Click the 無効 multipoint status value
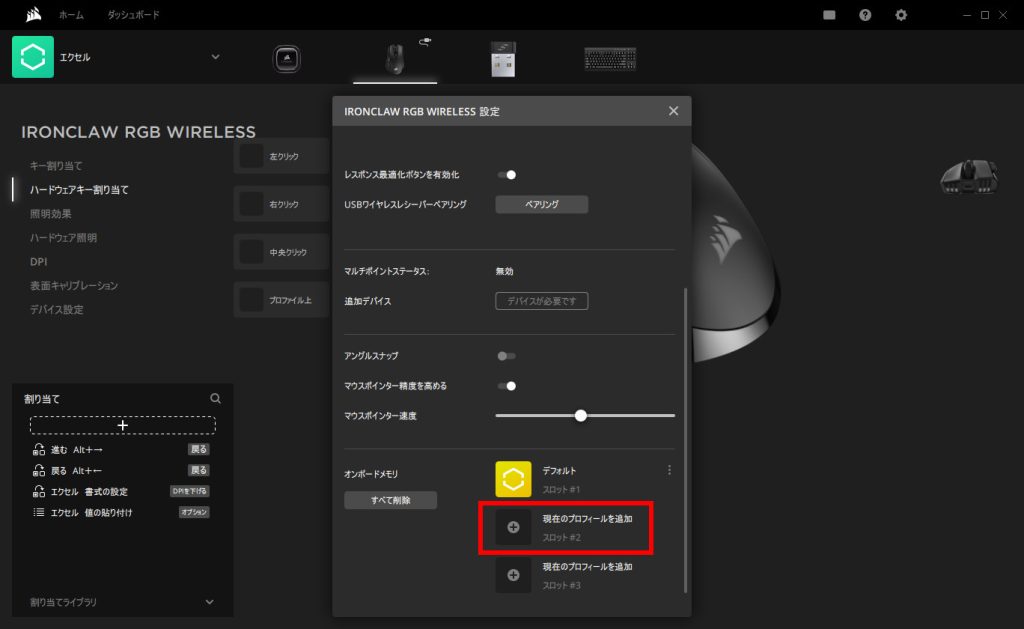This screenshot has height=629, width=1024. pos(504,271)
